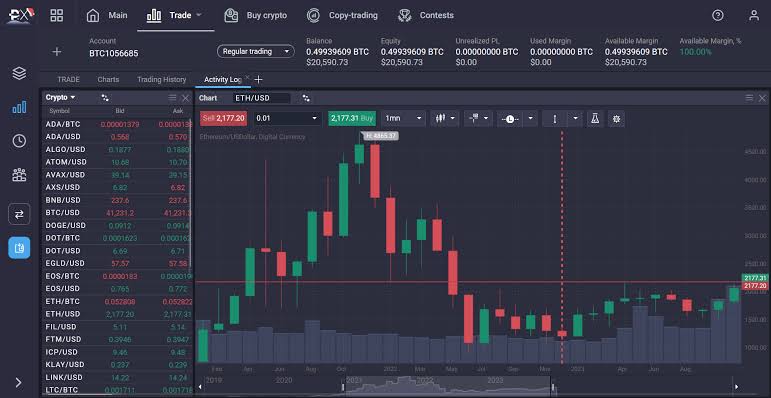Select the Activity Log tab
This screenshot has width=771, height=398.
click(x=222, y=79)
